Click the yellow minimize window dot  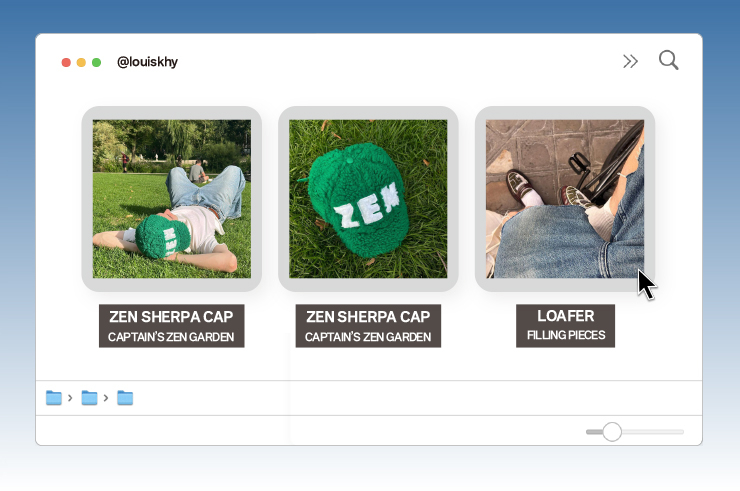tap(81, 62)
